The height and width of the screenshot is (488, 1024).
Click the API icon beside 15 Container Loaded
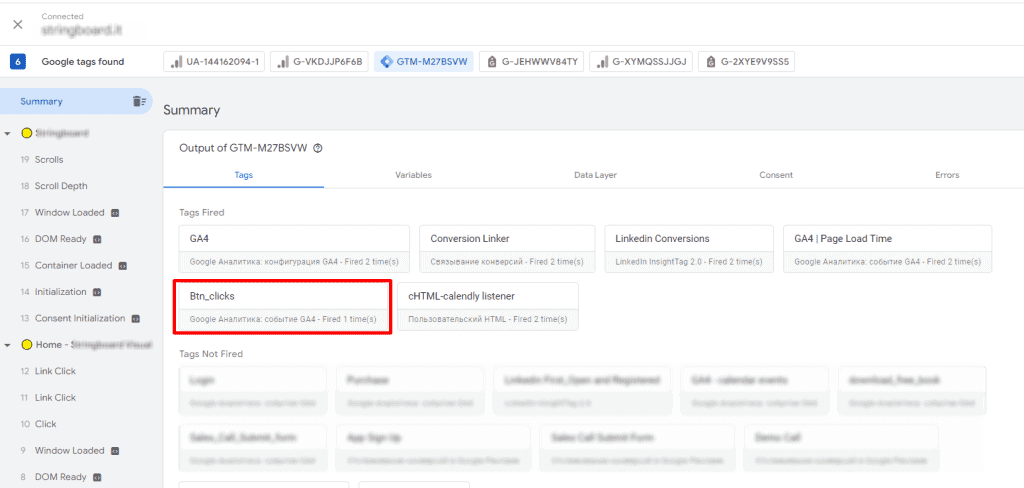pyautogui.click(x=123, y=266)
